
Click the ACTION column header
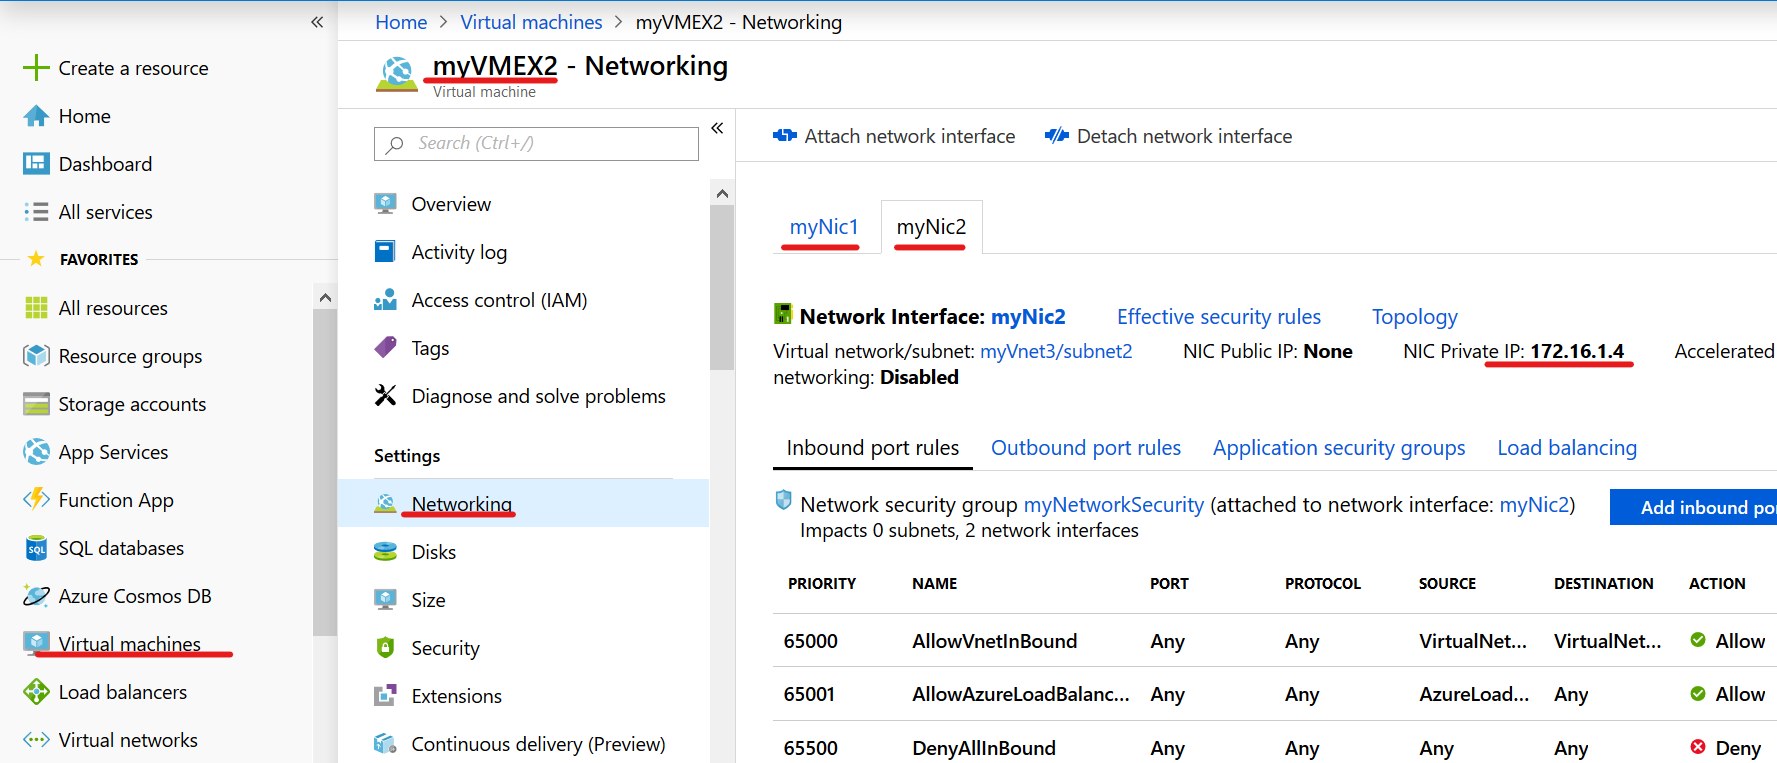[x=1717, y=583]
